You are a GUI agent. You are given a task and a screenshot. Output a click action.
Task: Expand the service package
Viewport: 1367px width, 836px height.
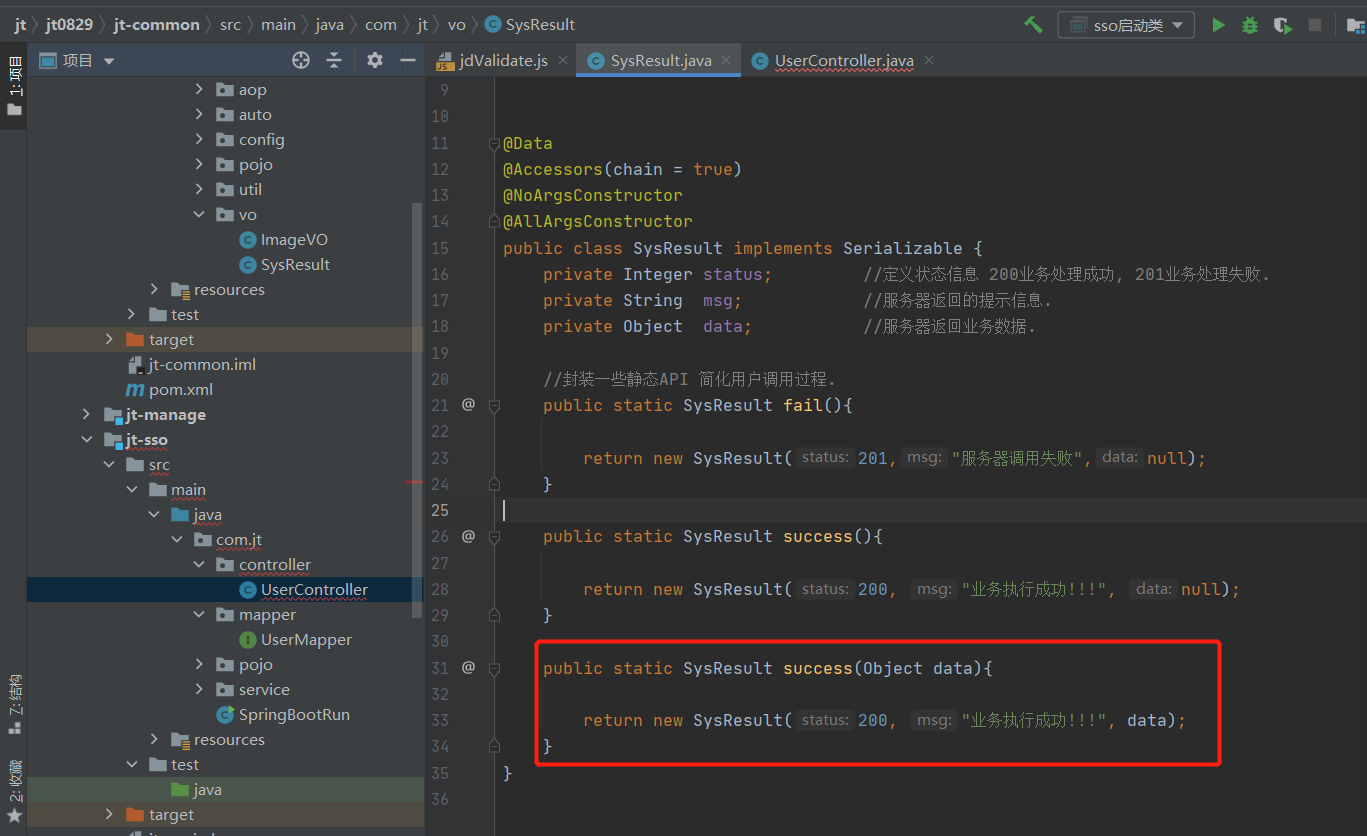click(x=200, y=690)
